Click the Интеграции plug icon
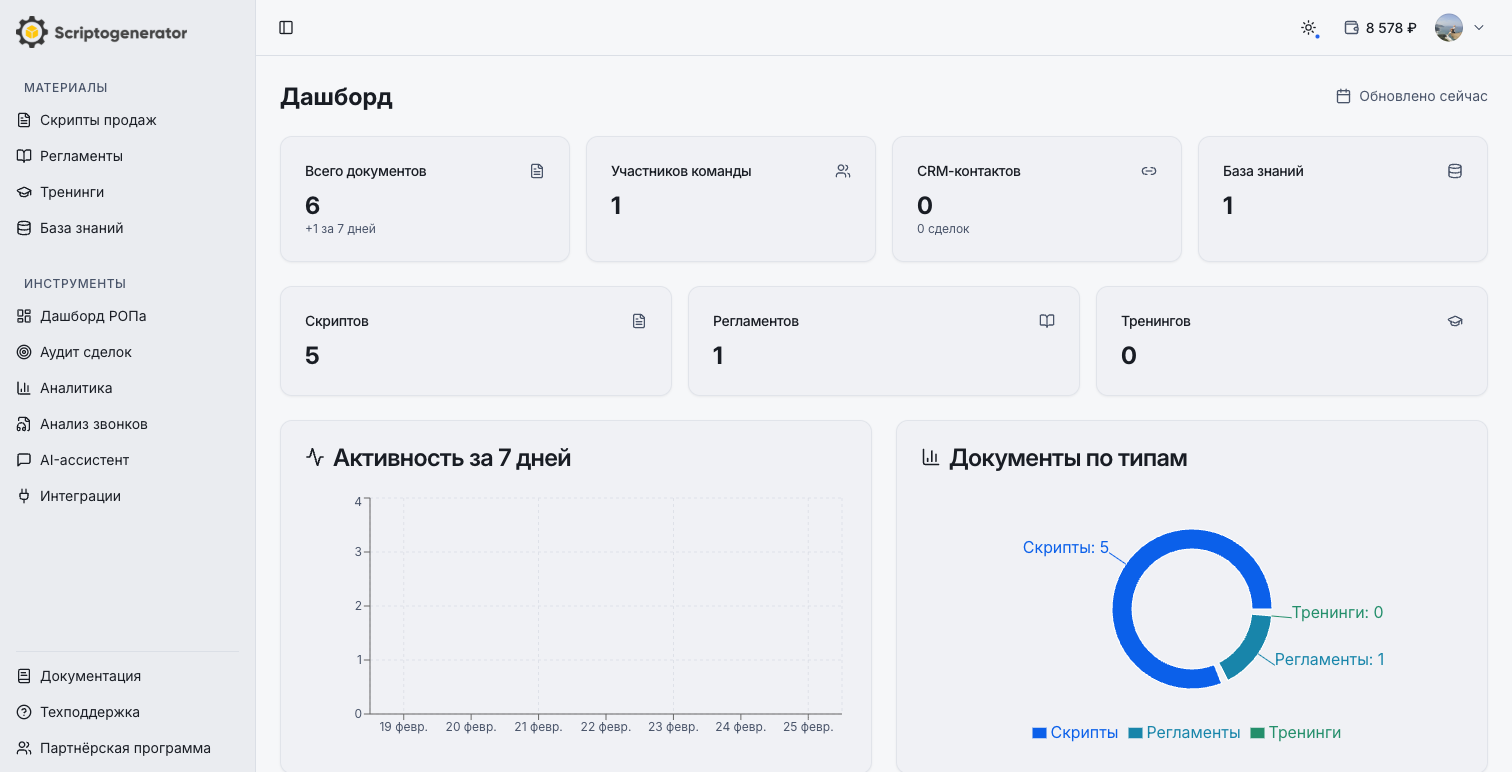Image resolution: width=1512 pixels, height=772 pixels. [x=24, y=496]
